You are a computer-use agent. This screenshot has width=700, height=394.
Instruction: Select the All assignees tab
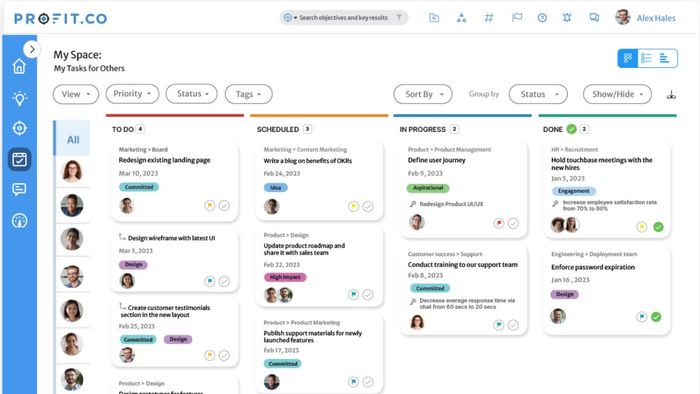[72, 139]
